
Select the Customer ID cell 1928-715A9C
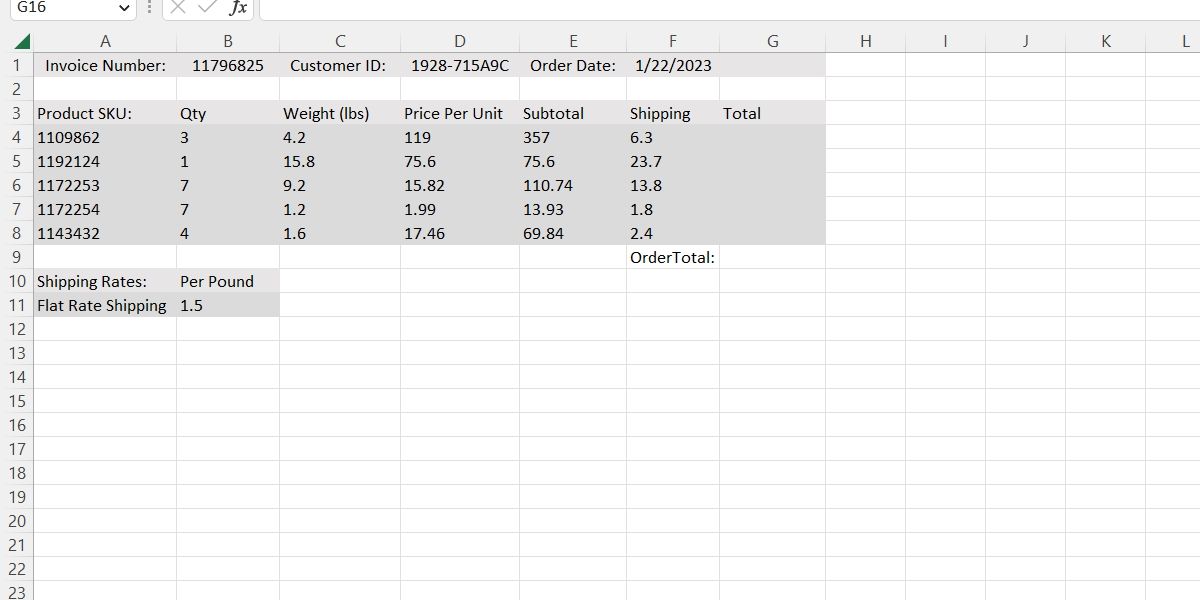[x=459, y=66]
